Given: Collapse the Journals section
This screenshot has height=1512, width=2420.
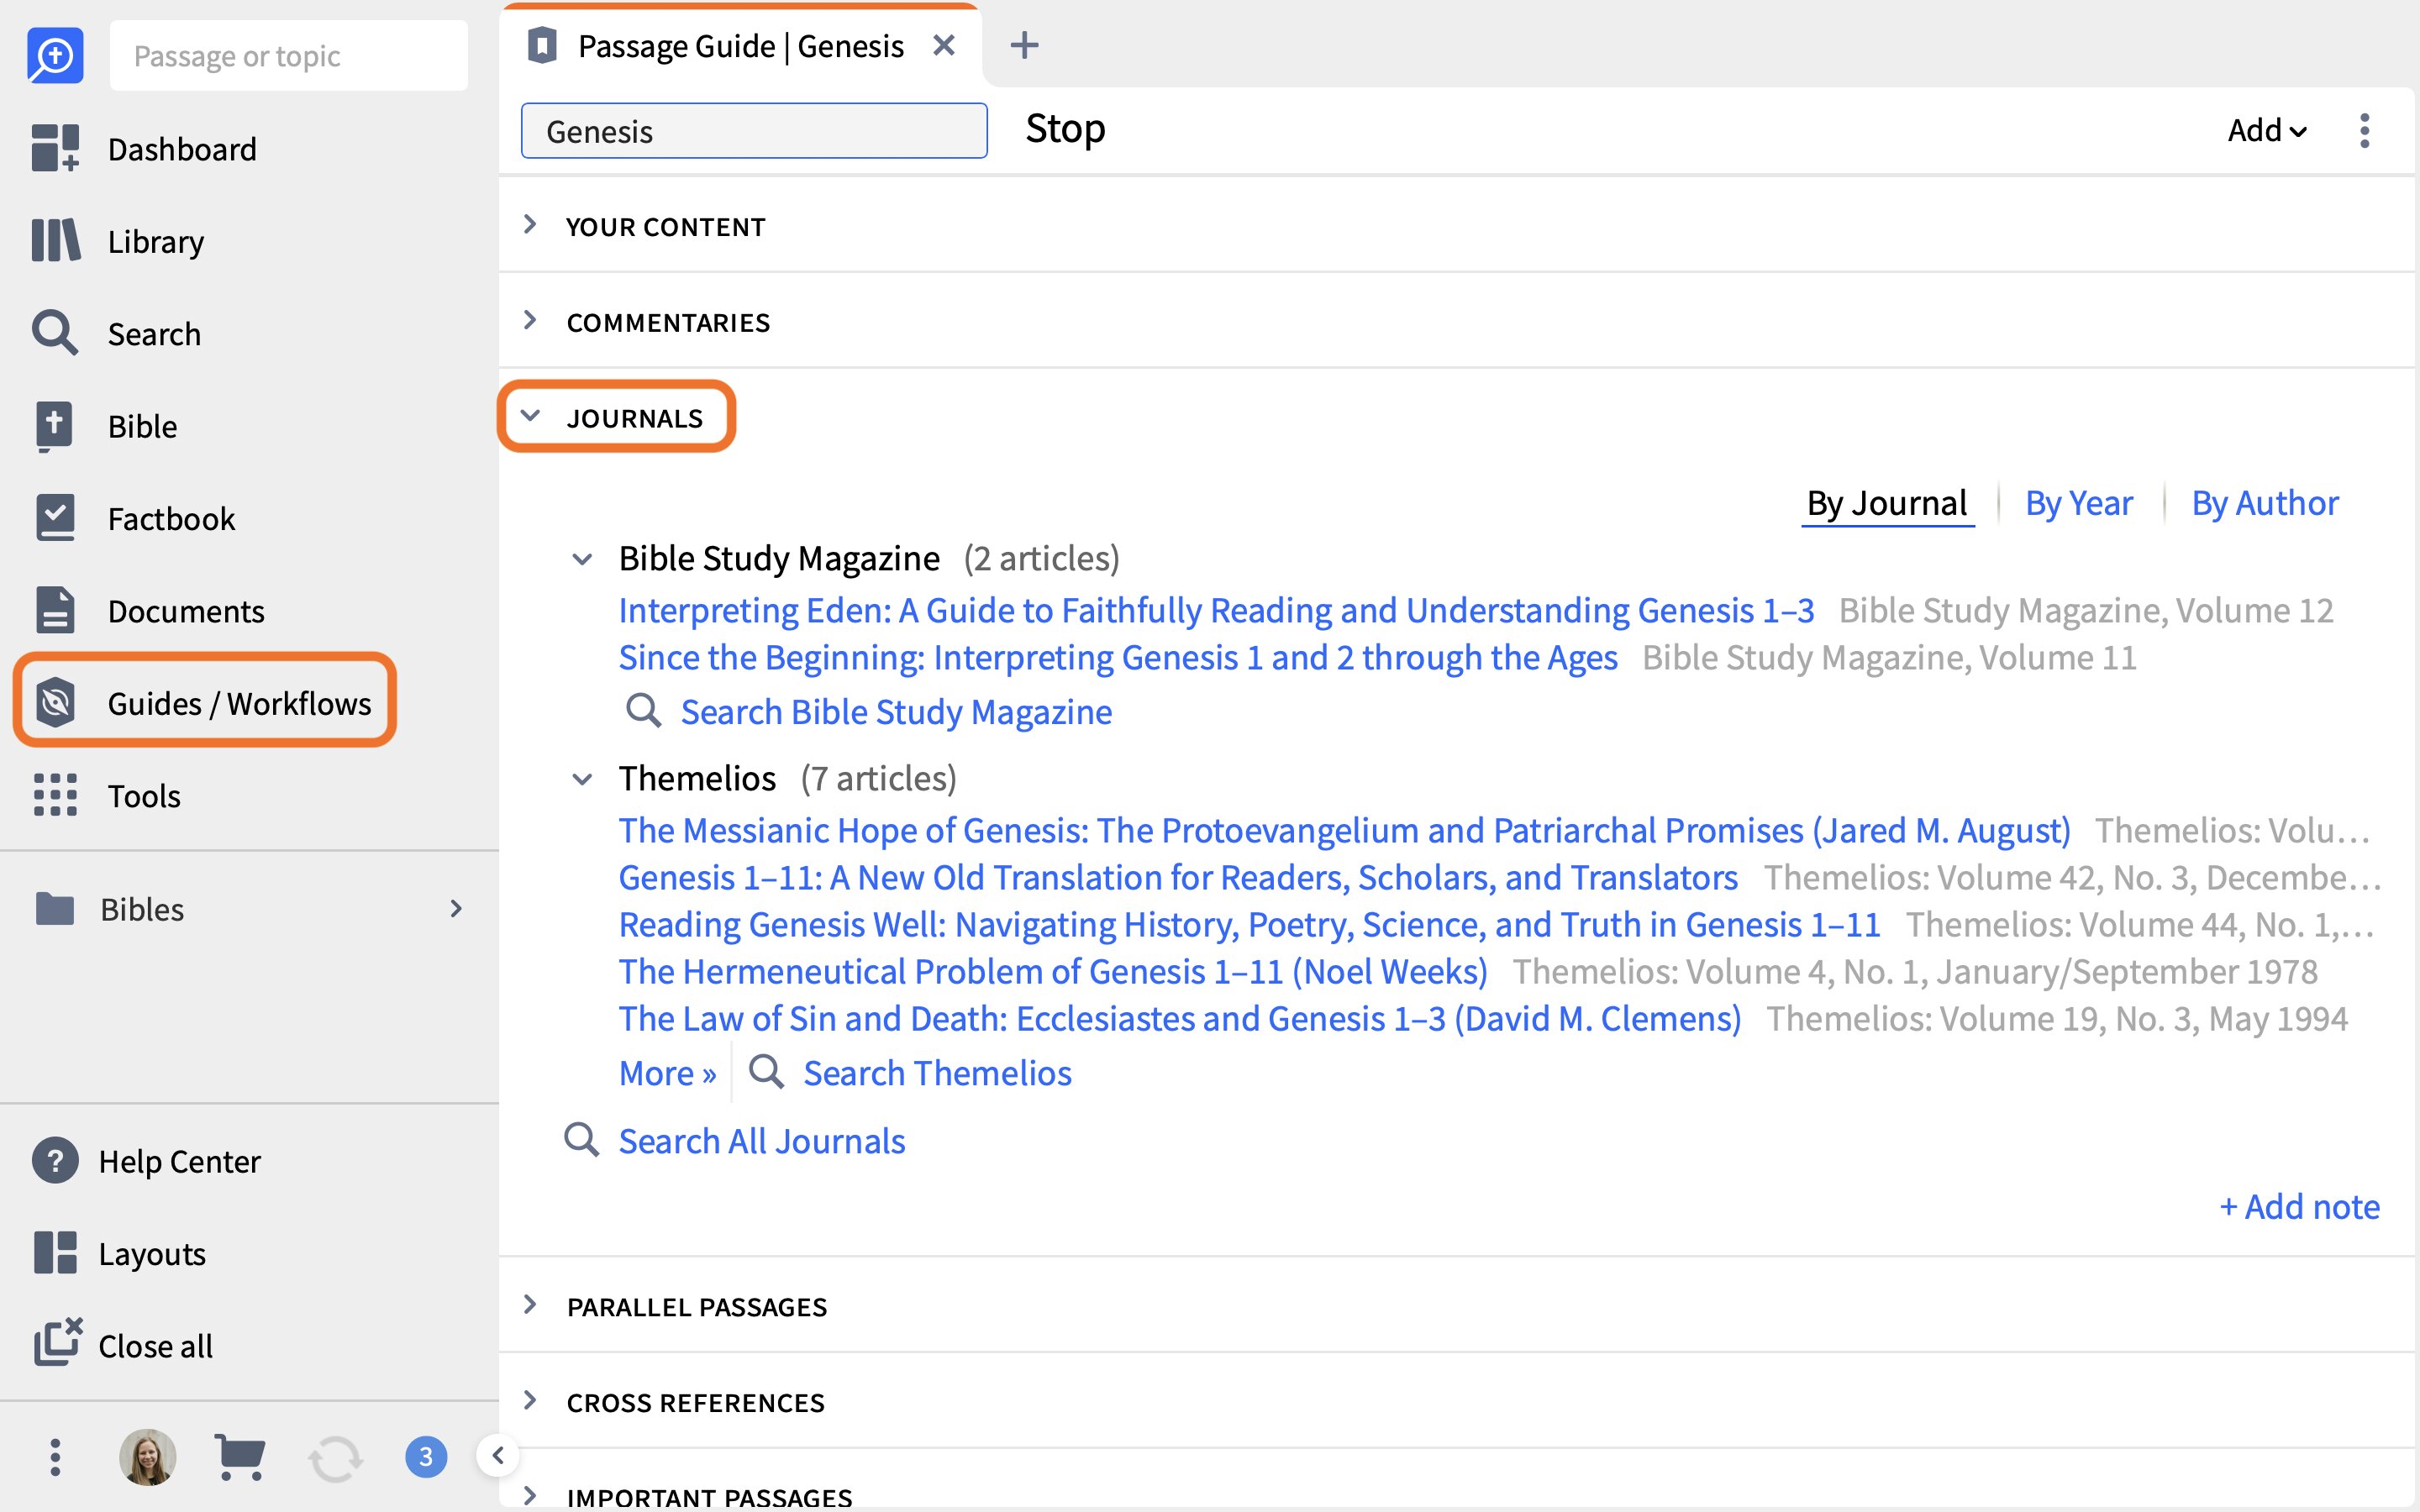Looking at the screenshot, I should point(530,416).
